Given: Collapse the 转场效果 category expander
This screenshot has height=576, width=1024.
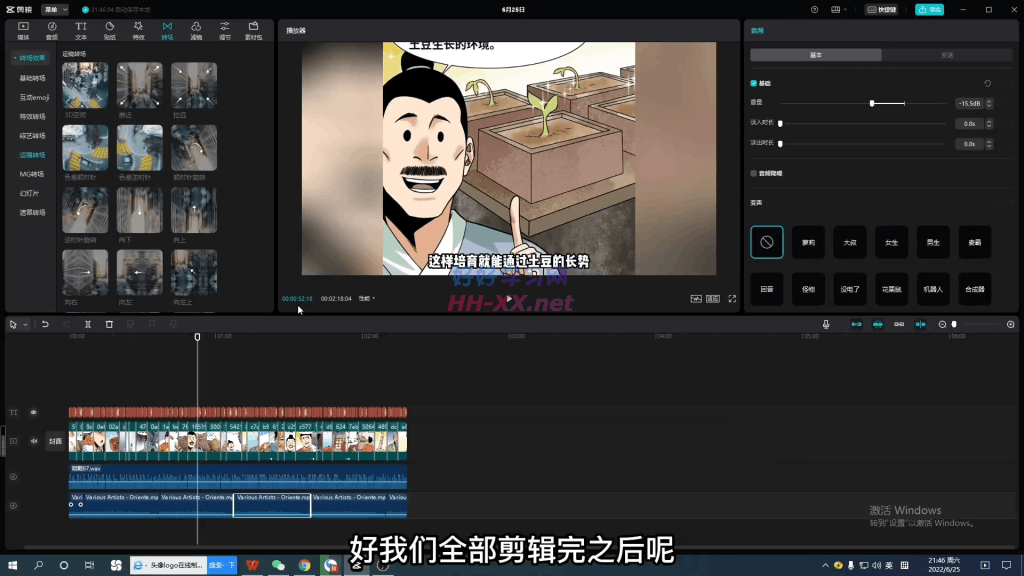Looking at the screenshot, I should (15, 58).
